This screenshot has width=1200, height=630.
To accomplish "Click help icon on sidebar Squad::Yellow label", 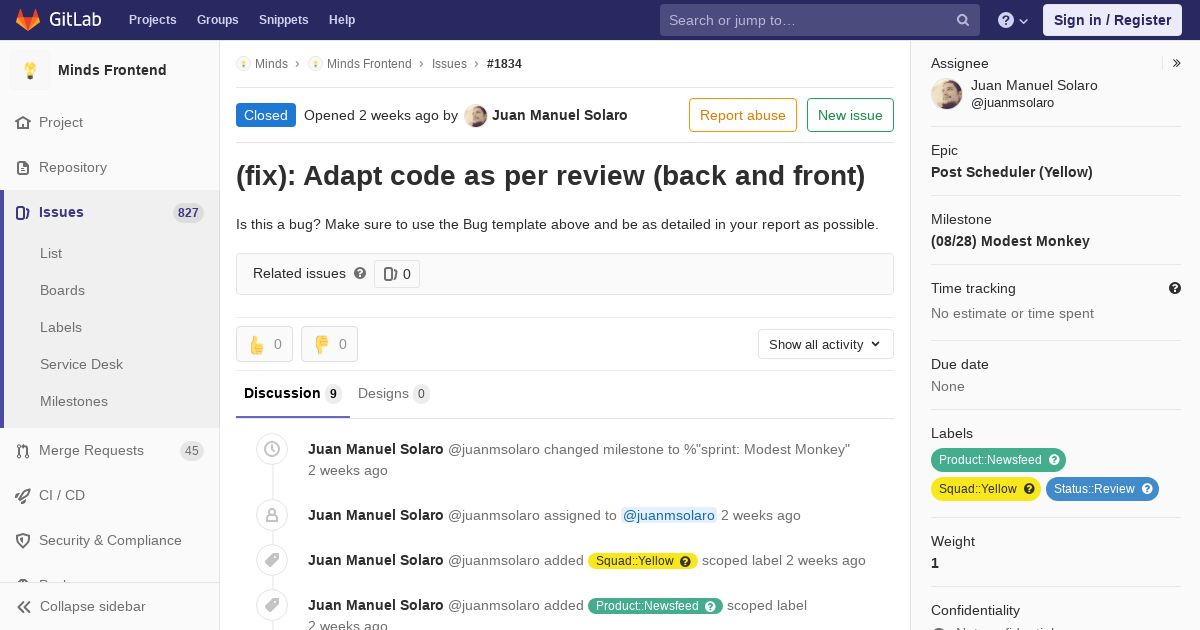I will click(x=1029, y=489).
